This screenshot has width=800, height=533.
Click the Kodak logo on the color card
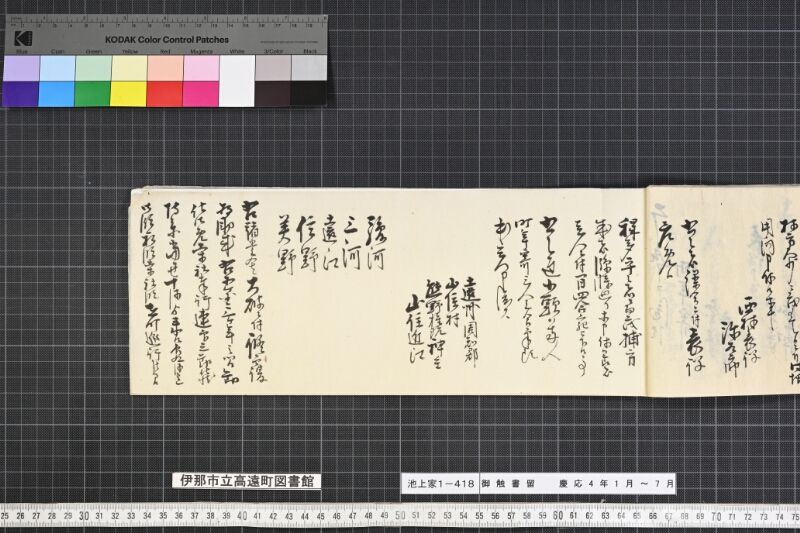23,38
